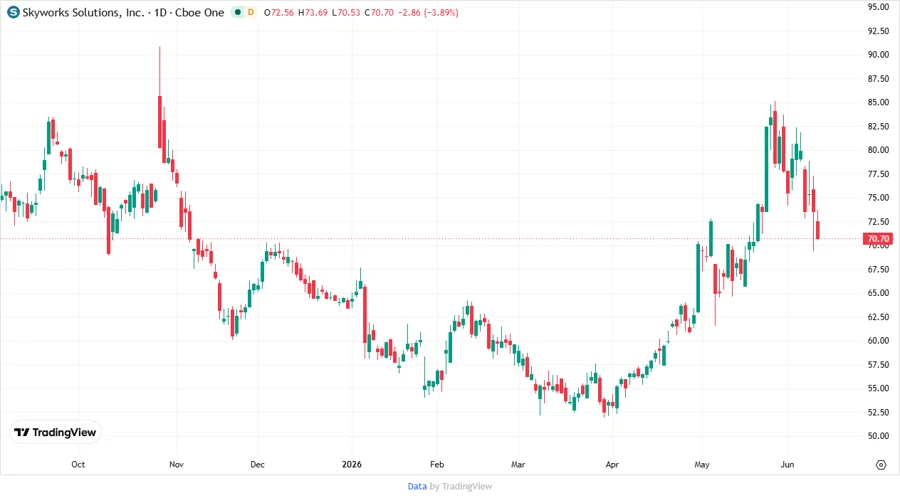Click the open value O72.56
The image size is (900, 498).
pyautogui.click(x=278, y=13)
